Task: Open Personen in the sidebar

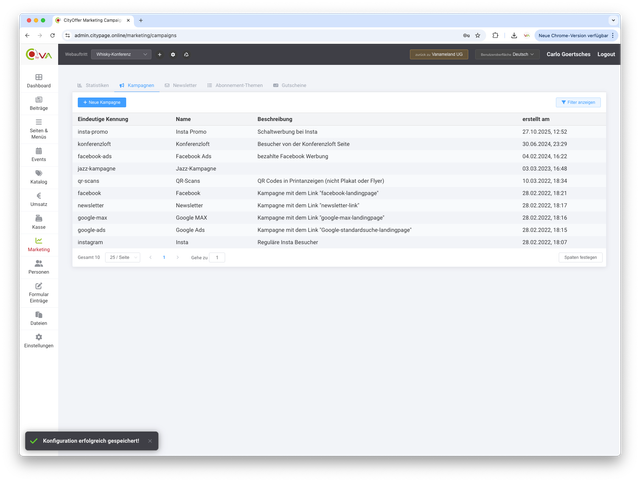Action: coord(38,266)
